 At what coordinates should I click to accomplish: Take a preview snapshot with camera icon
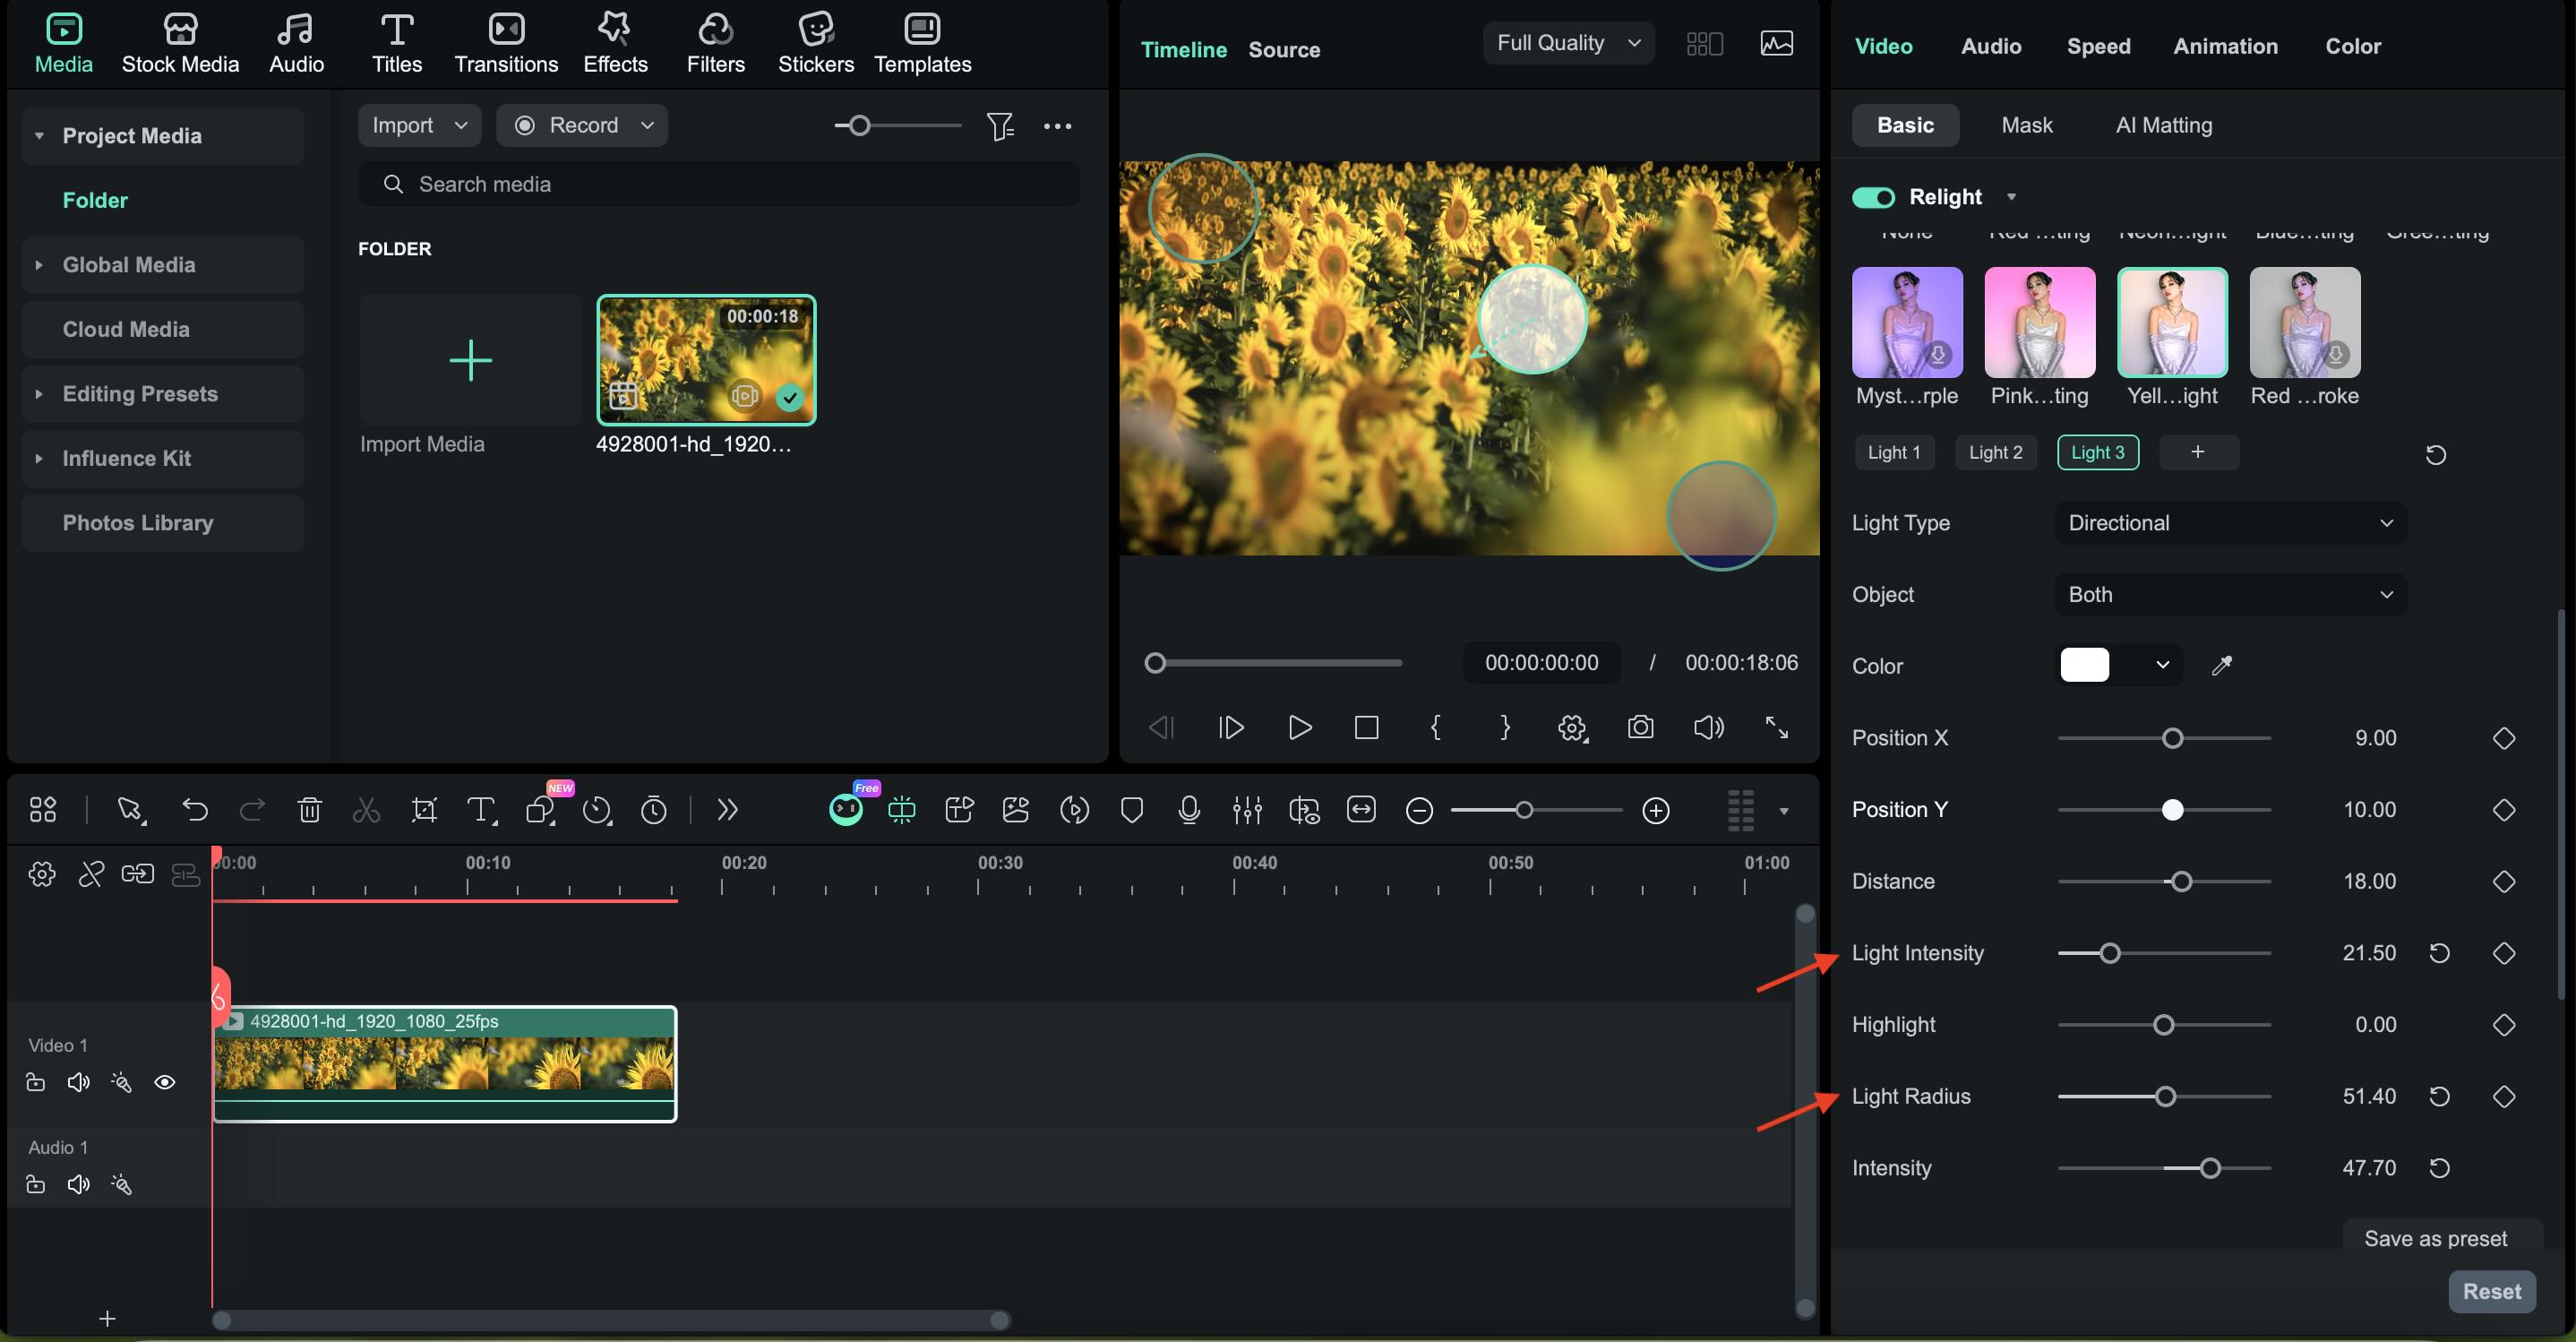(x=1640, y=727)
